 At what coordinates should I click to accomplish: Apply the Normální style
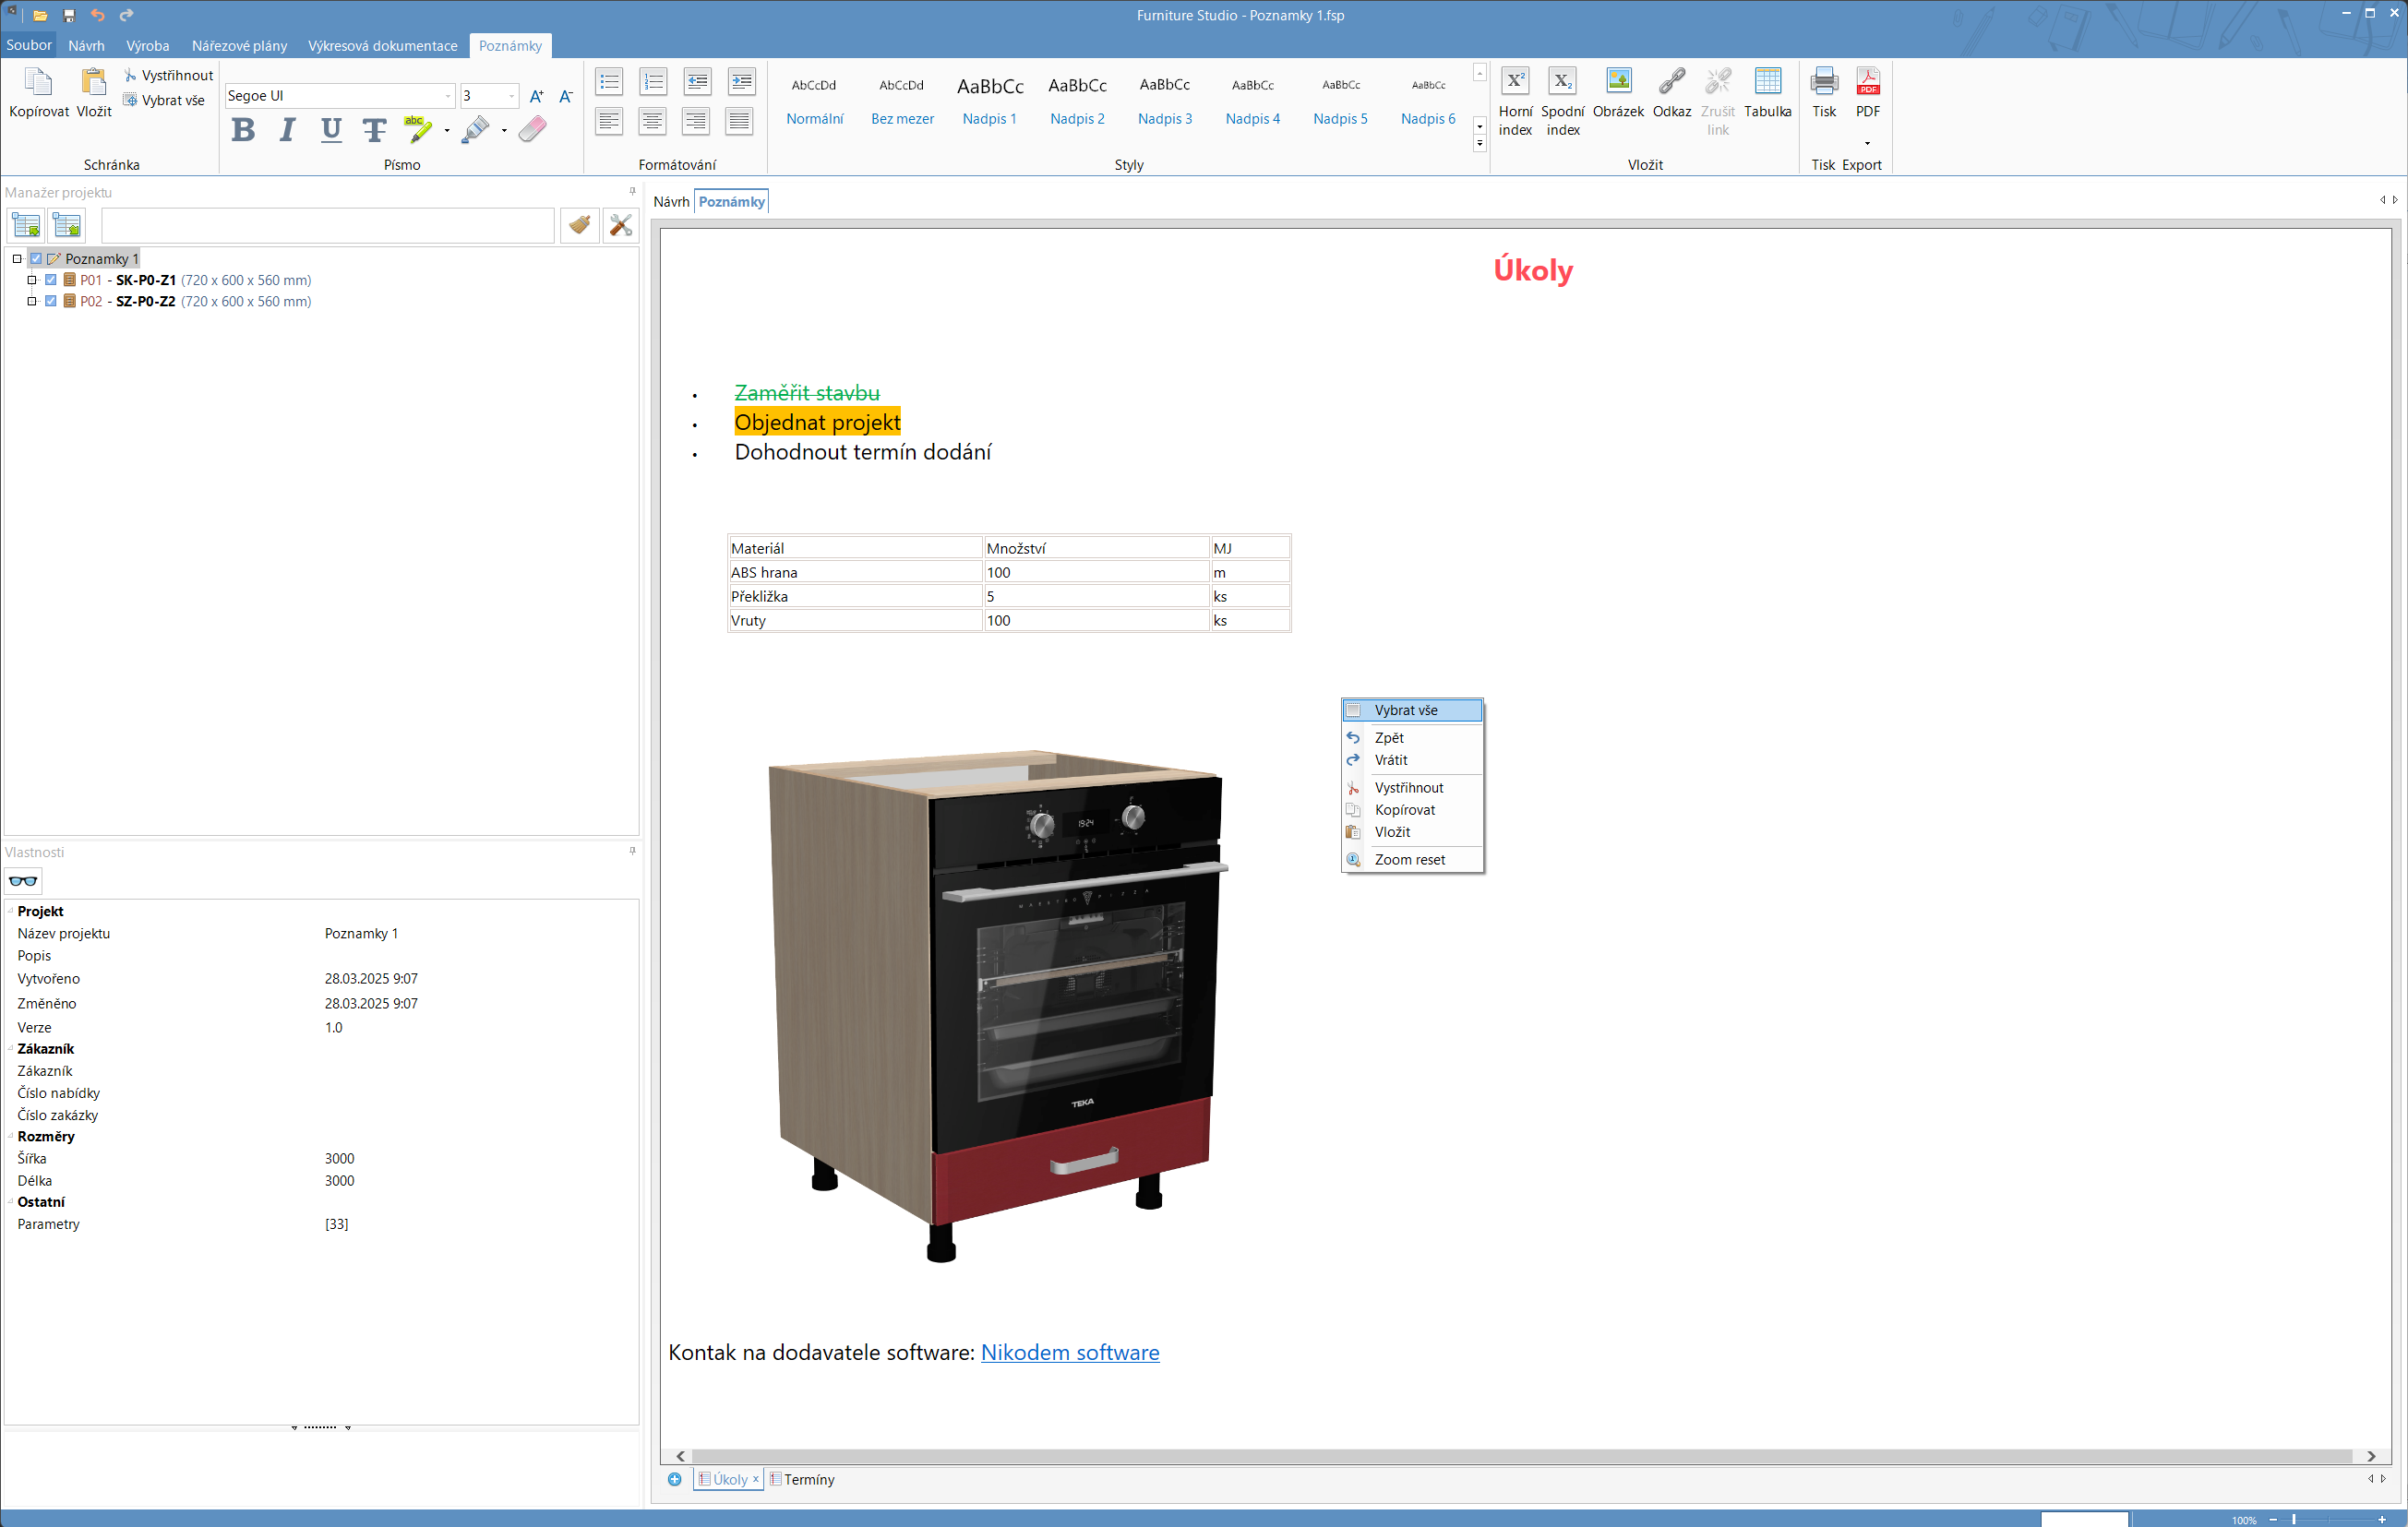pyautogui.click(x=814, y=102)
